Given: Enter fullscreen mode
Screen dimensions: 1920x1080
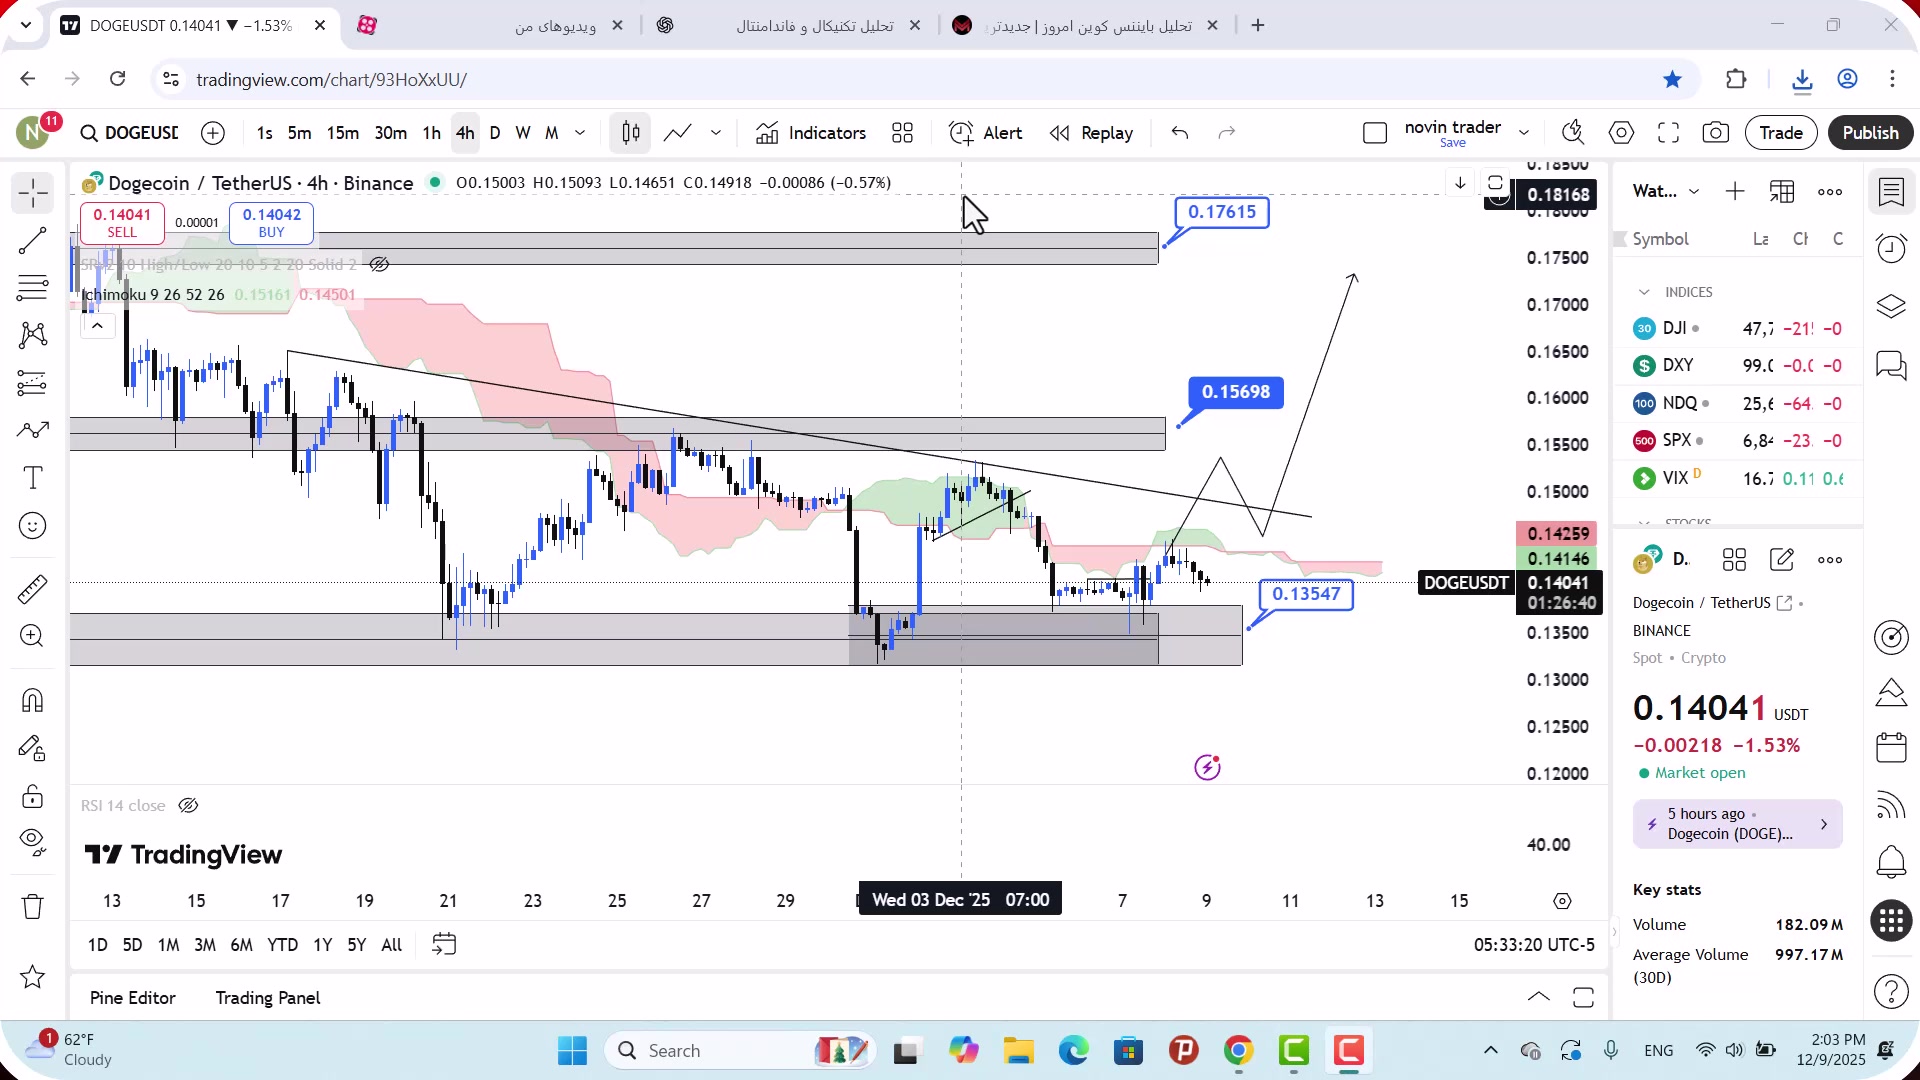Looking at the screenshot, I should pyautogui.click(x=1668, y=133).
